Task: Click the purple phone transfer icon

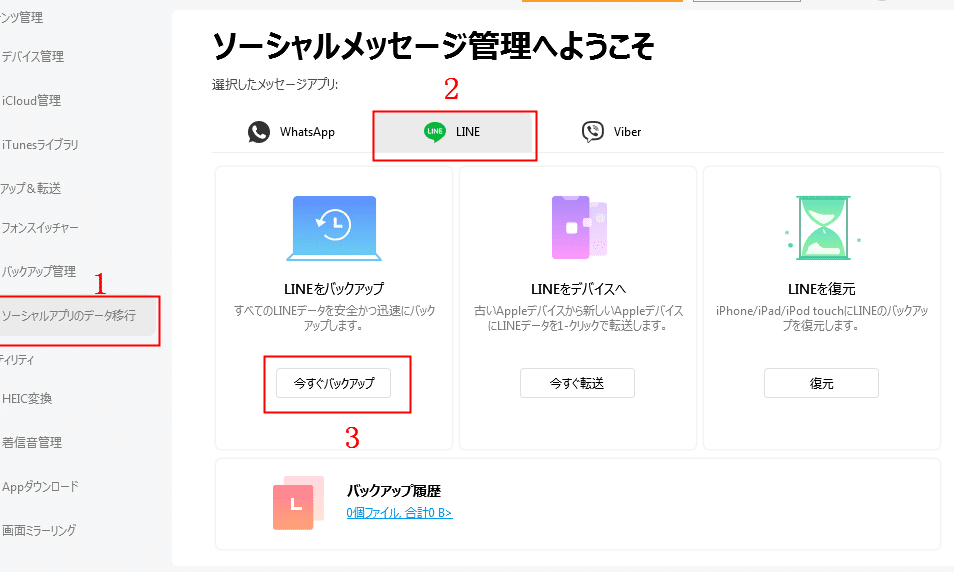Action: pos(579,228)
